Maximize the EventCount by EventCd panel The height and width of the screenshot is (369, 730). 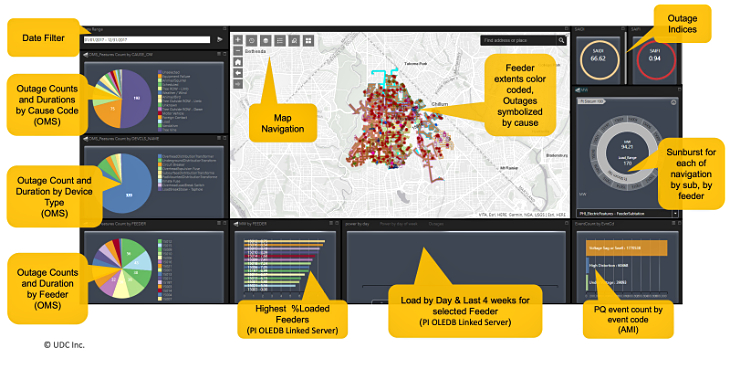pyautogui.click(x=679, y=224)
